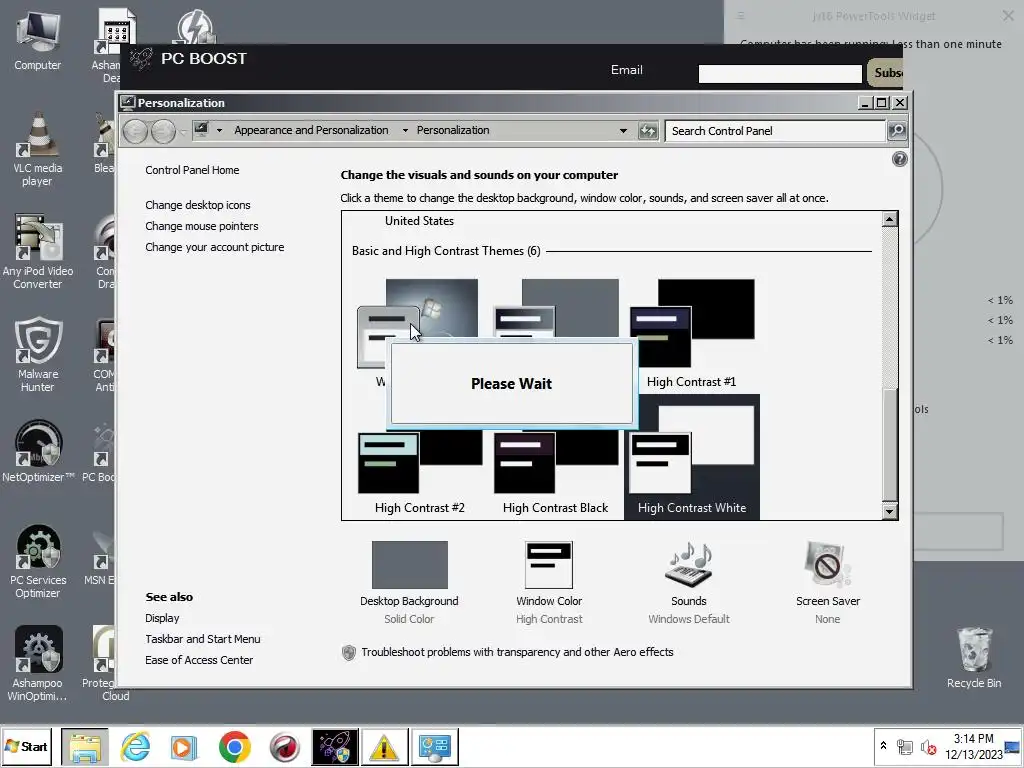
Task: Open the network tray icon
Action: click(904, 746)
